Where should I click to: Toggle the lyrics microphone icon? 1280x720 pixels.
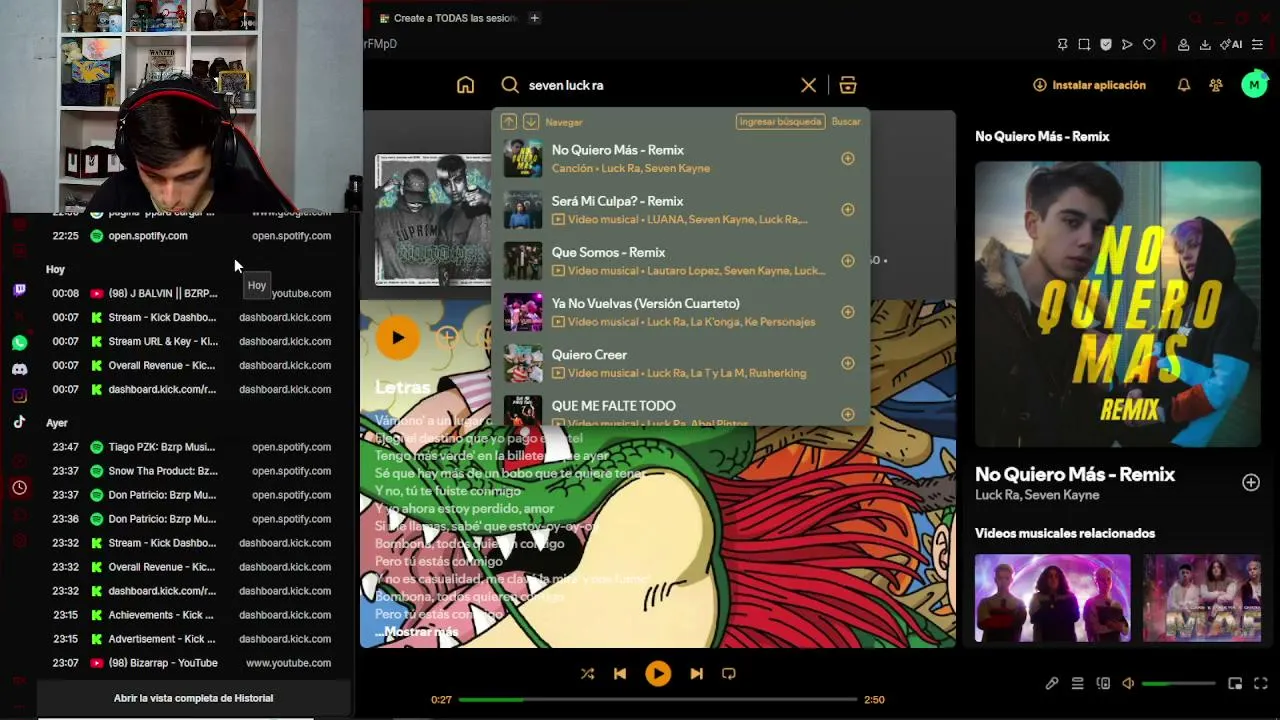(x=1052, y=684)
